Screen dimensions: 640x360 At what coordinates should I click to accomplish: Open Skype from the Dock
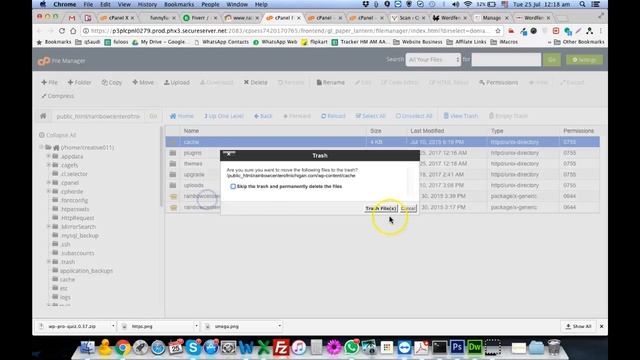(x=193, y=347)
